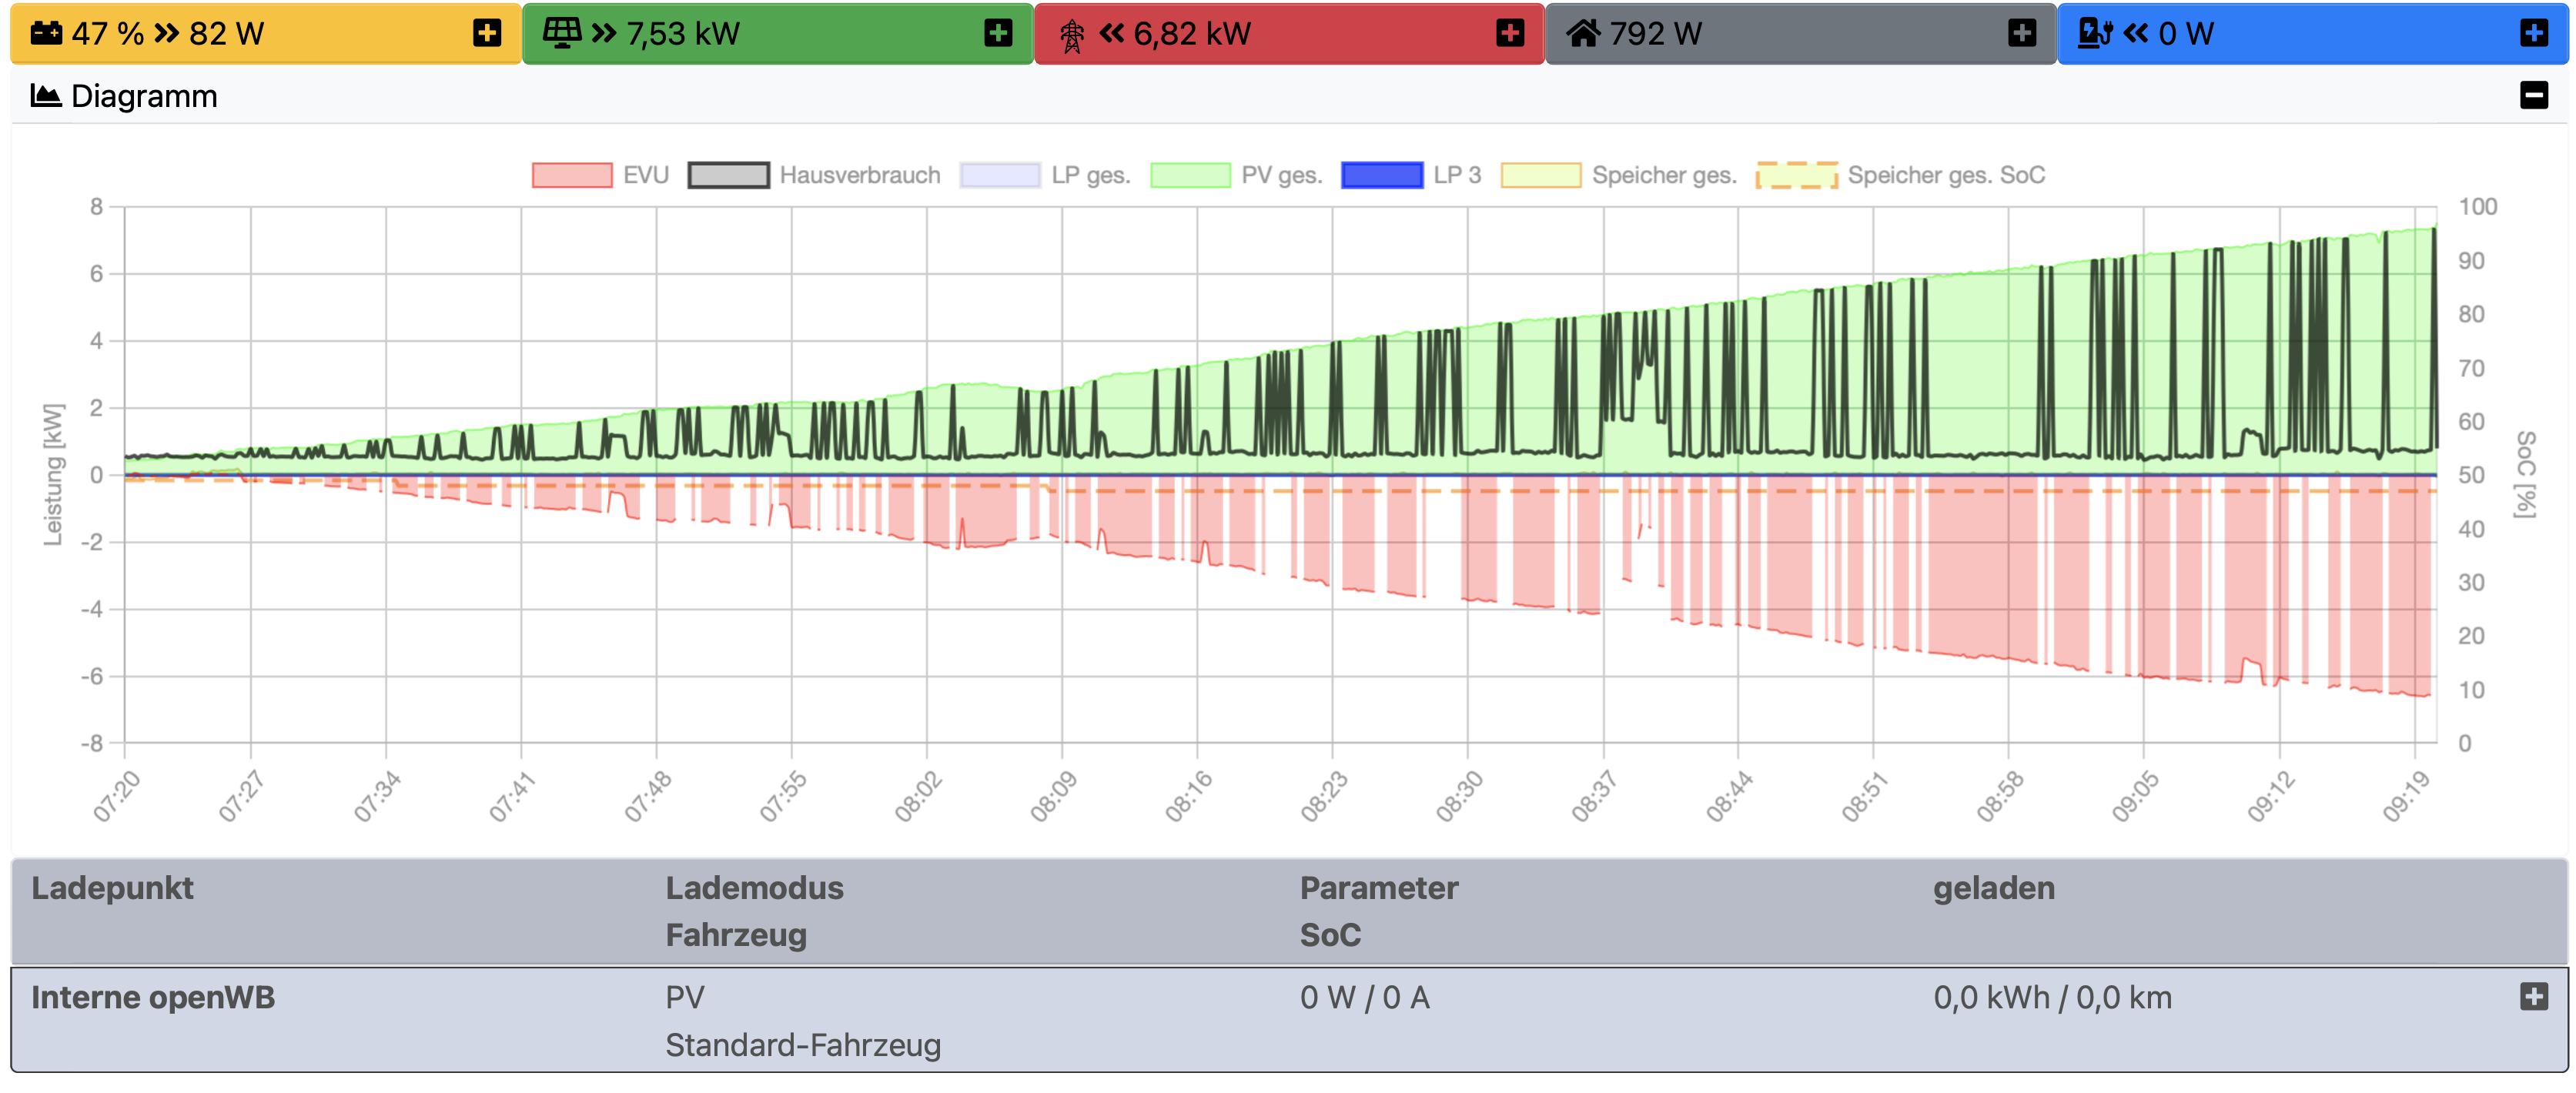Click the LP 3 blue legend swatch
This screenshot has width=2576, height=1093.
1381,175
